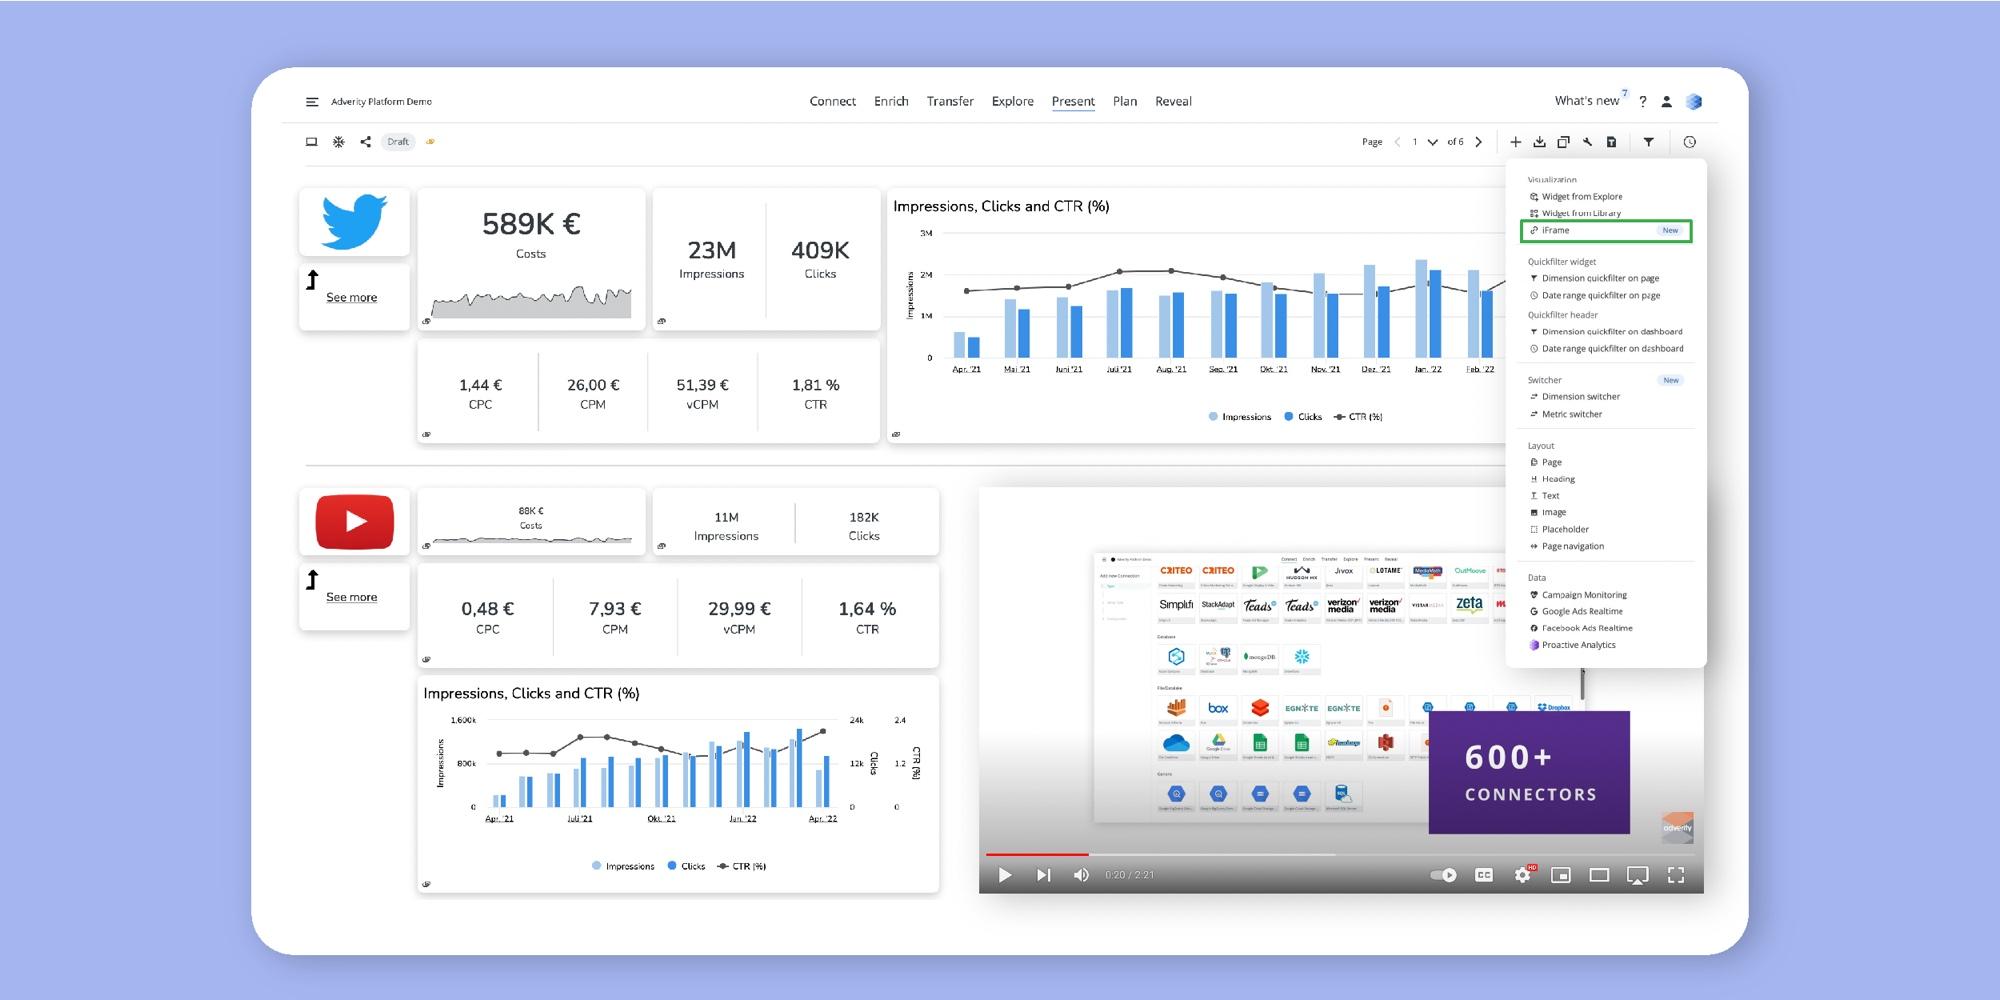
Task: Click the save template icon
Action: click(1611, 142)
